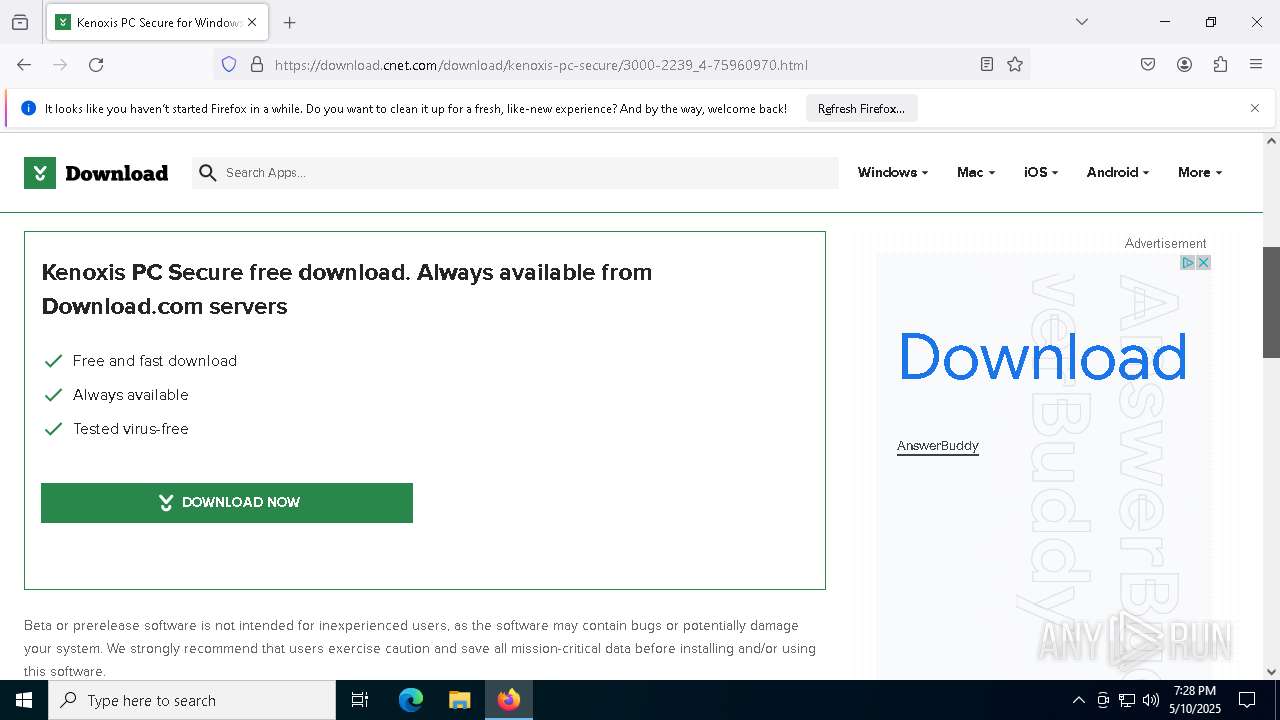Click scrollbar down arrow
Screen dimensions: 1280x720
coord(1271,672)
